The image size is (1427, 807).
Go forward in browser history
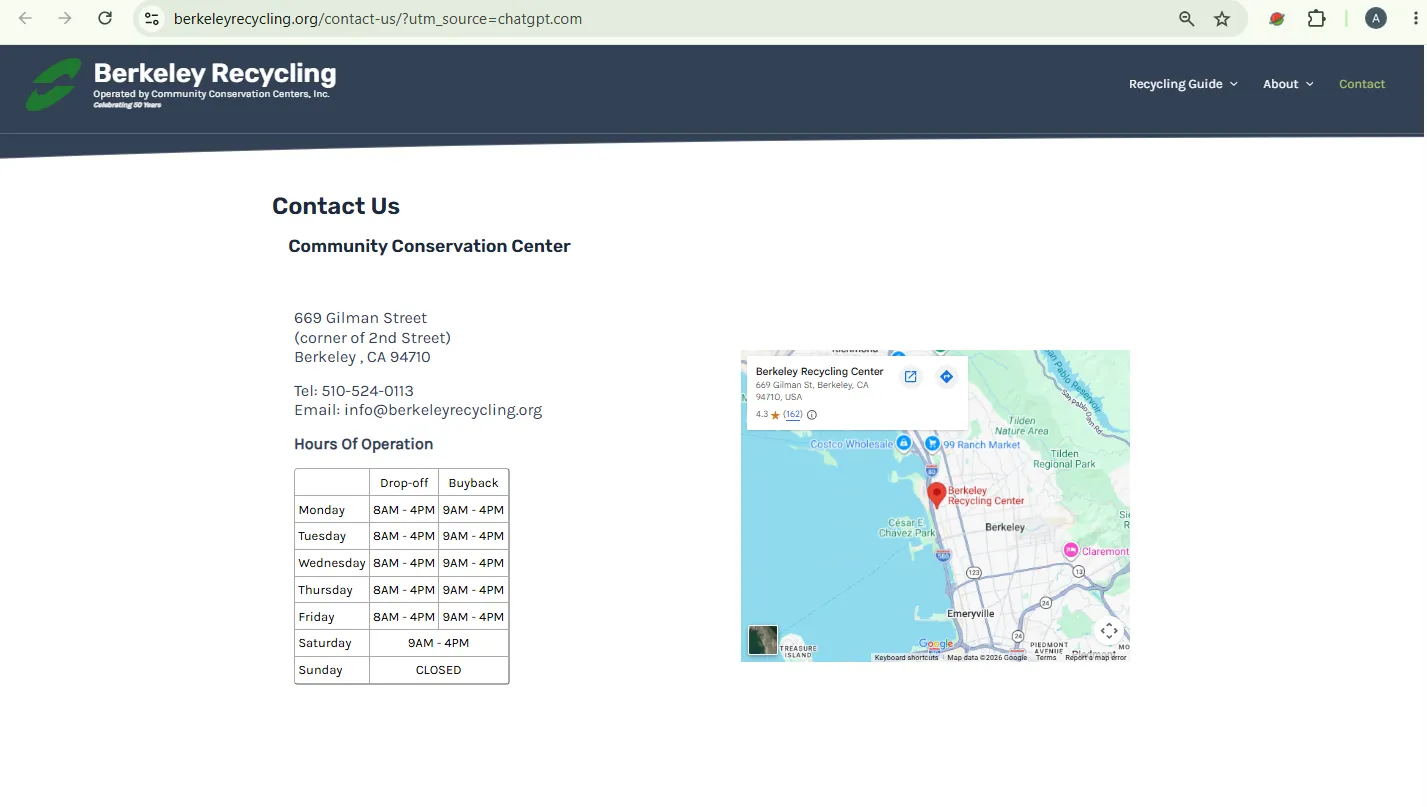(x=65, y=18)
